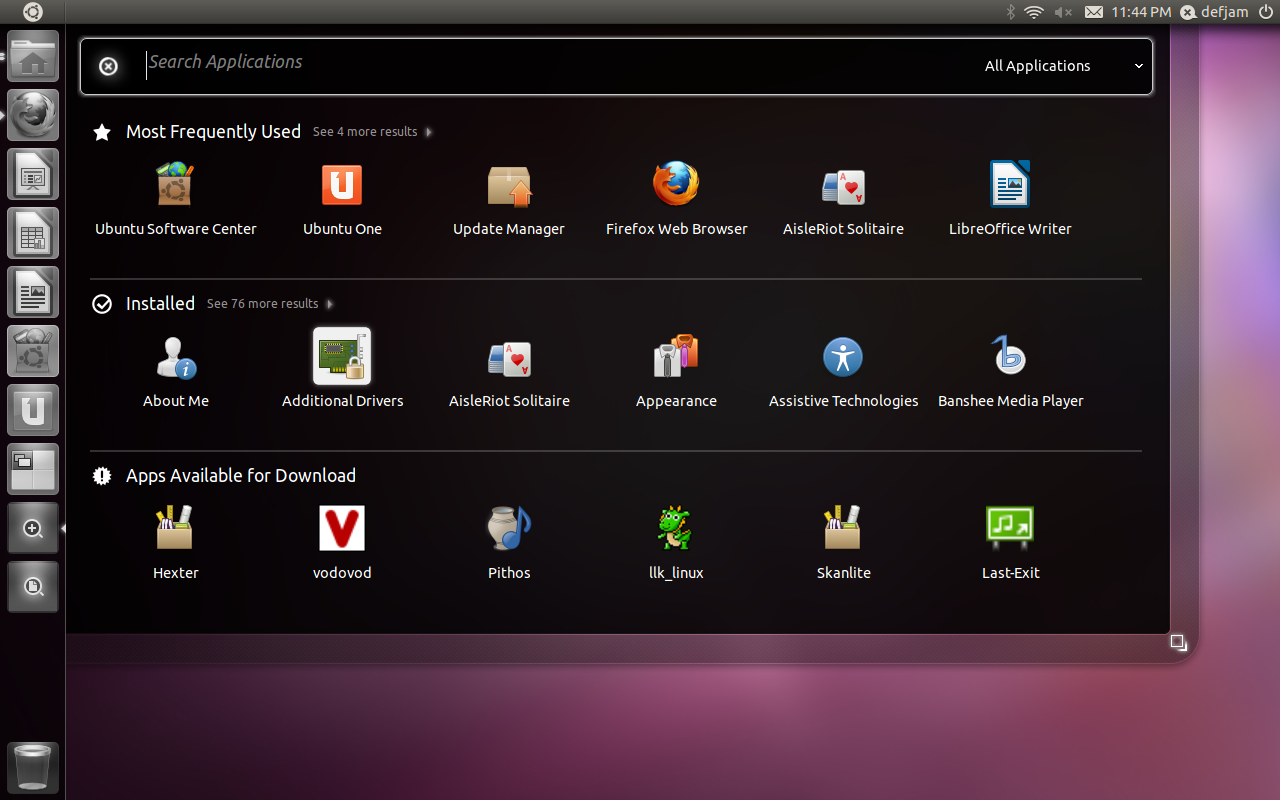The width and height of the screenshot is (1280, 800).
Task: Click Ubuntu Software Center in the launcher
Action: pos(33,351)
